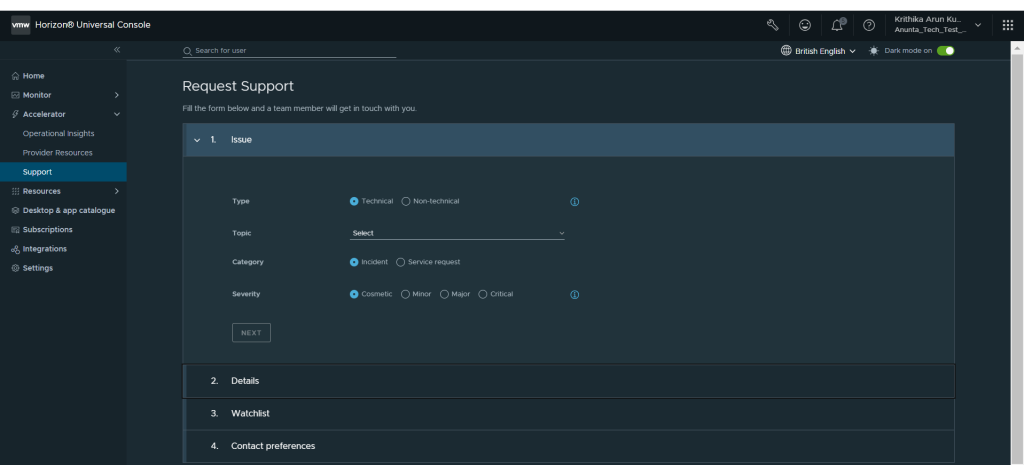The image size is (1024, 465).
Task: Open Operational Insights in sidebar
Action: tap(58, 133)
